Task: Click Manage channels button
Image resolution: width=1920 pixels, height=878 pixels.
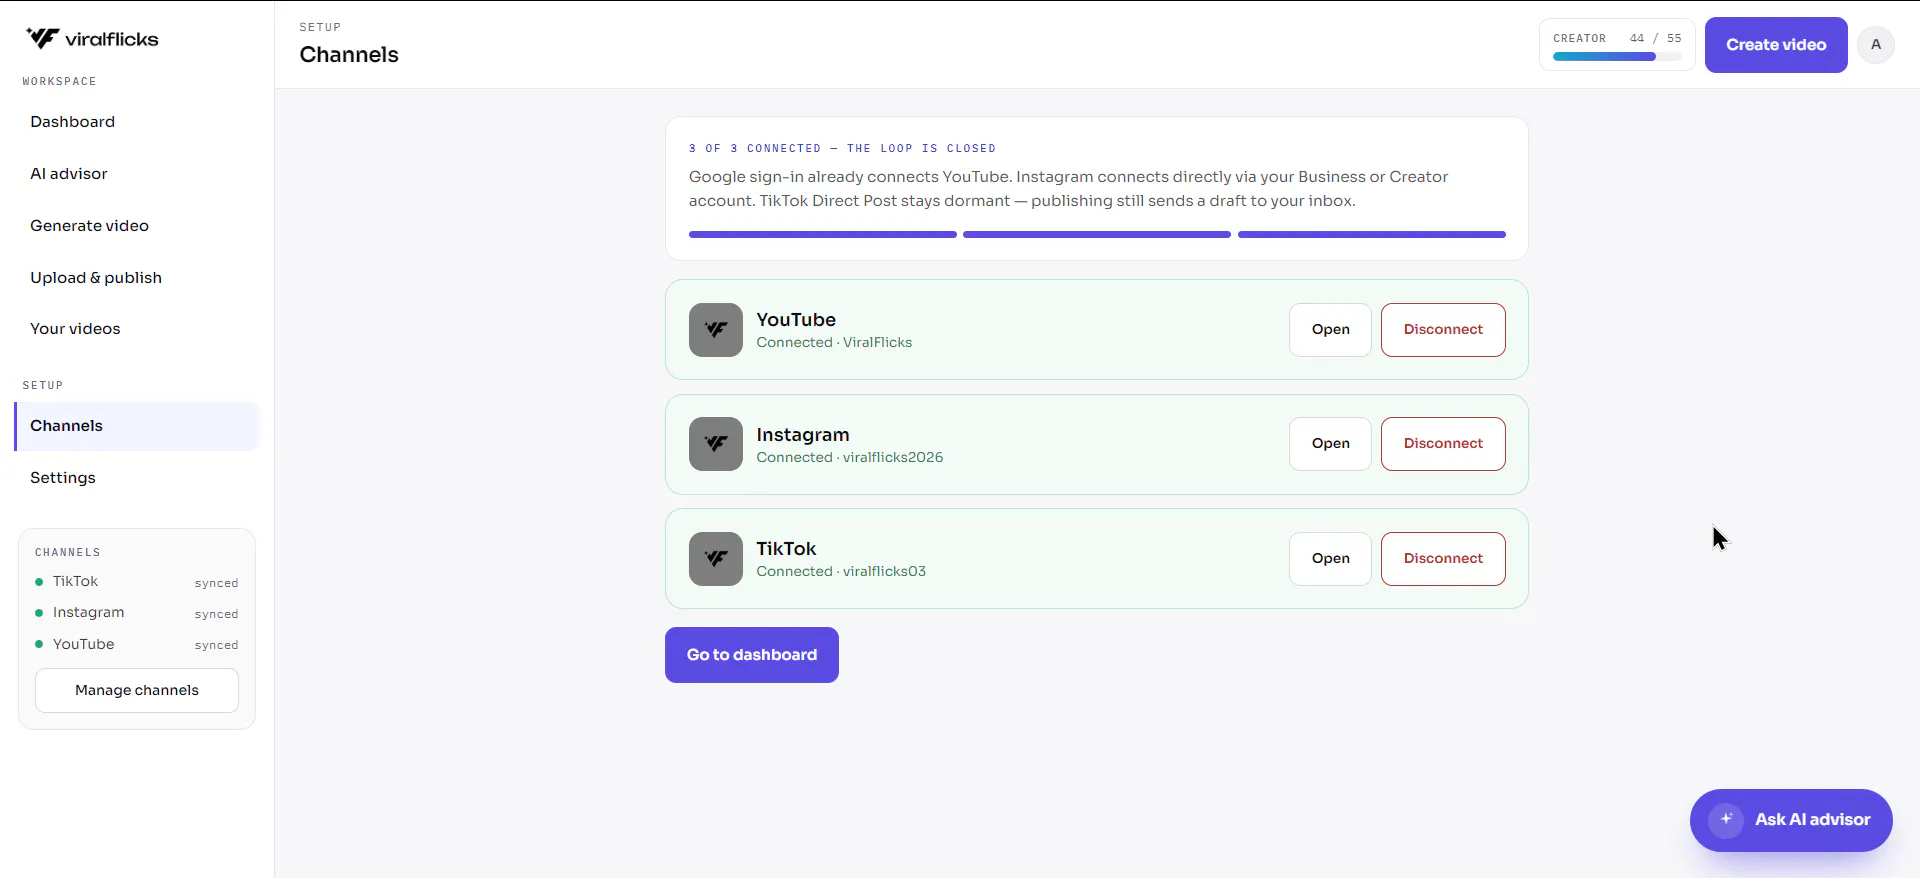Action: pyautogui.click(x=137, y=690)
